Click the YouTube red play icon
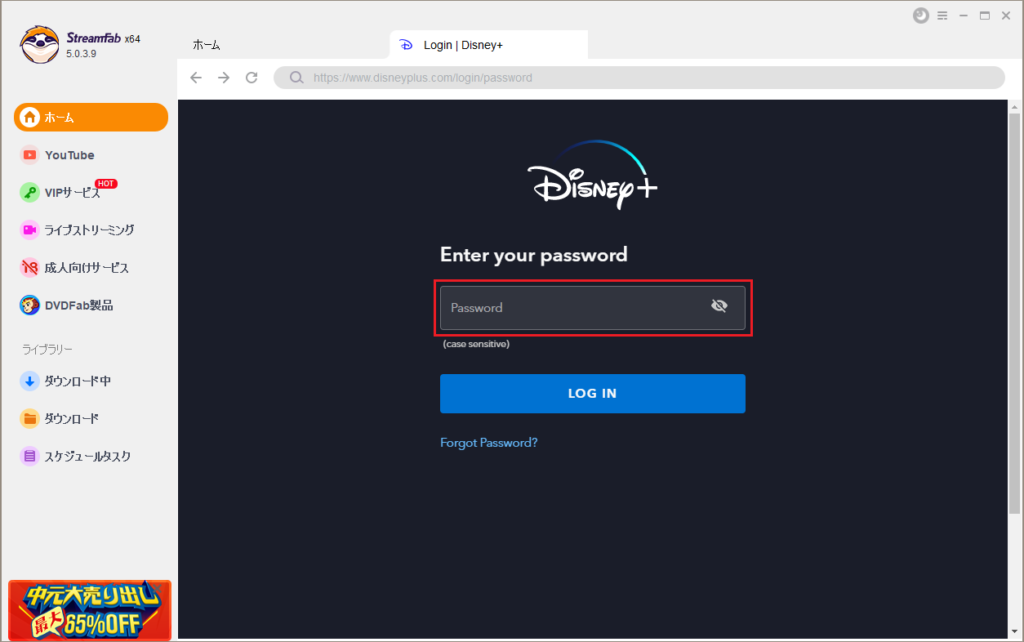1024x642 pixels. pos(29,155)
